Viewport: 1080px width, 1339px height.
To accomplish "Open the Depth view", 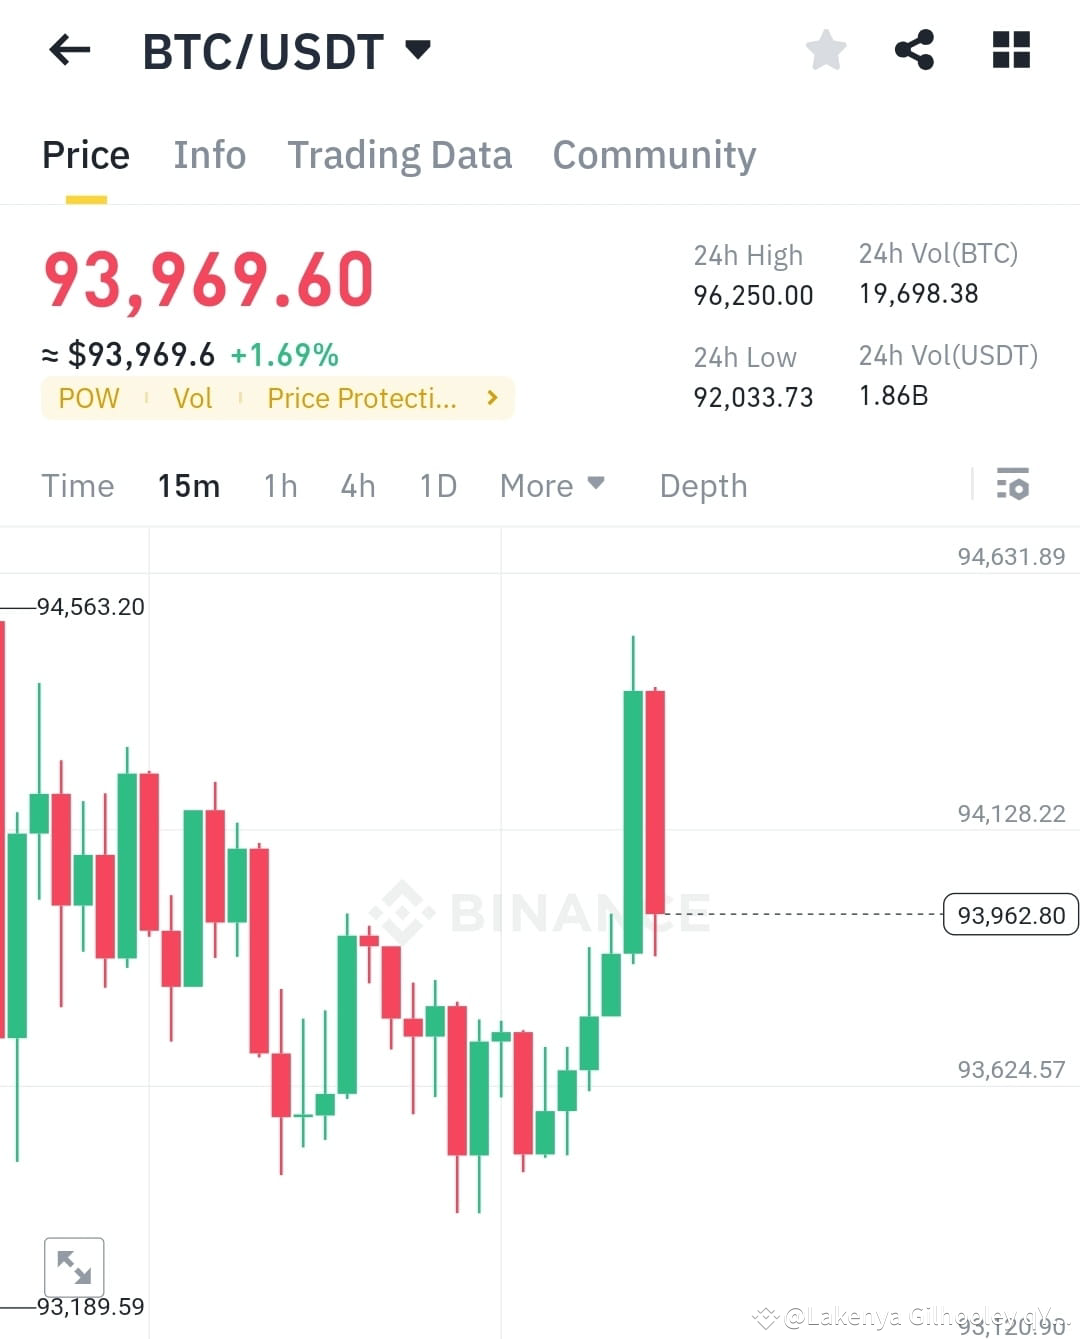I will point(703,486).
